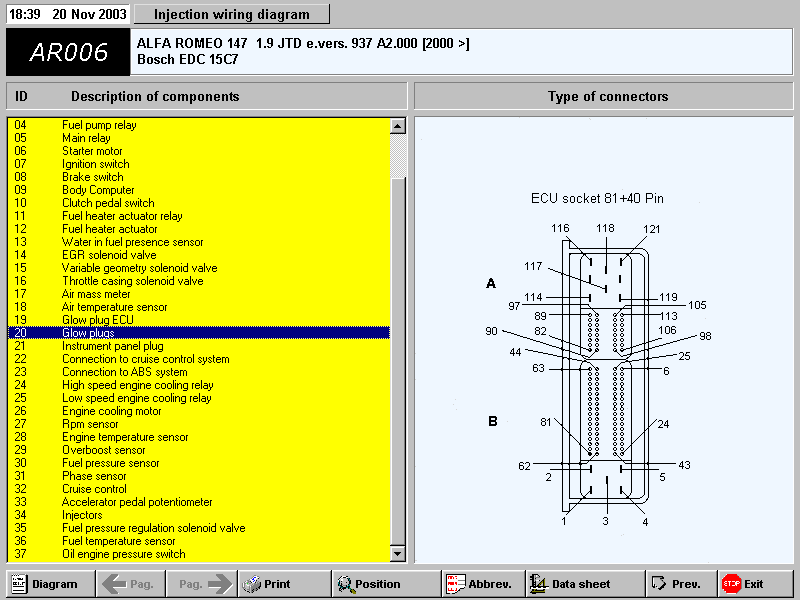Select 26 Engine cooling motor
This screenshot has height=600, width=800.
[199, 411]
